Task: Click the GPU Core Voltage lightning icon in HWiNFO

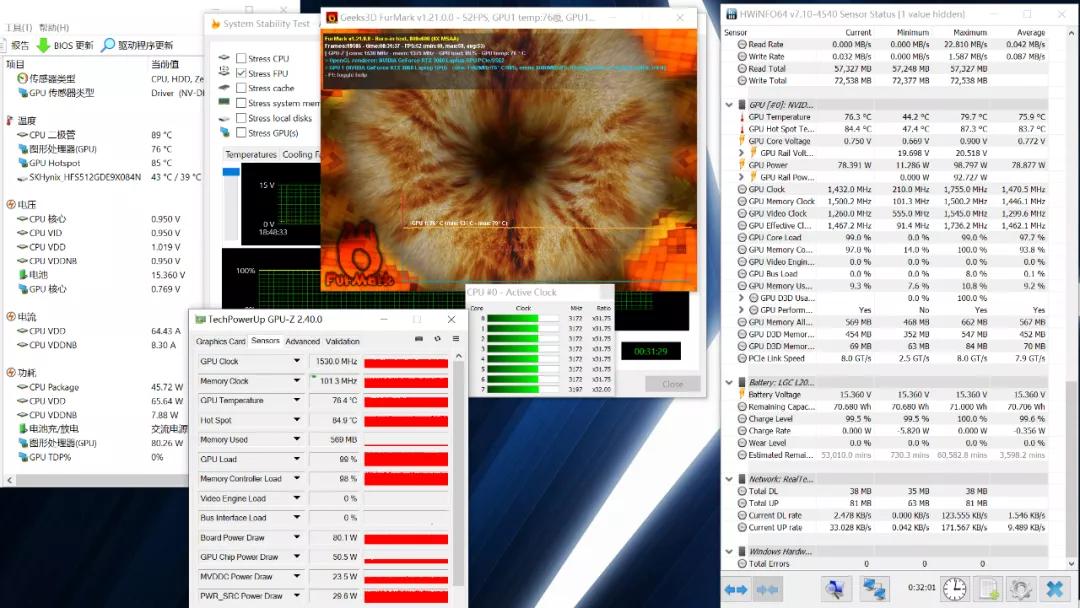Action: coord(742,141)
